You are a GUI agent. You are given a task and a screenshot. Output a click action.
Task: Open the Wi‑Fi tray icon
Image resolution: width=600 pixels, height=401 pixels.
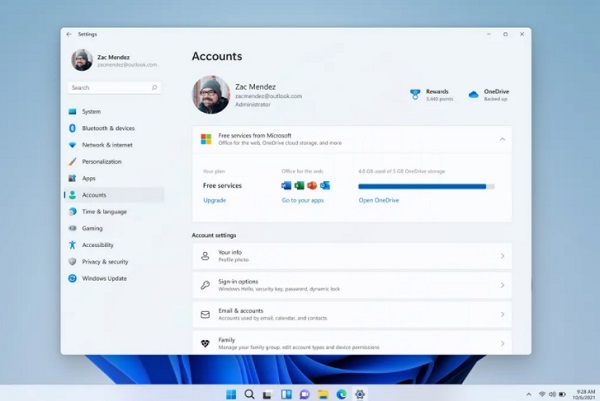pos(542,394)
